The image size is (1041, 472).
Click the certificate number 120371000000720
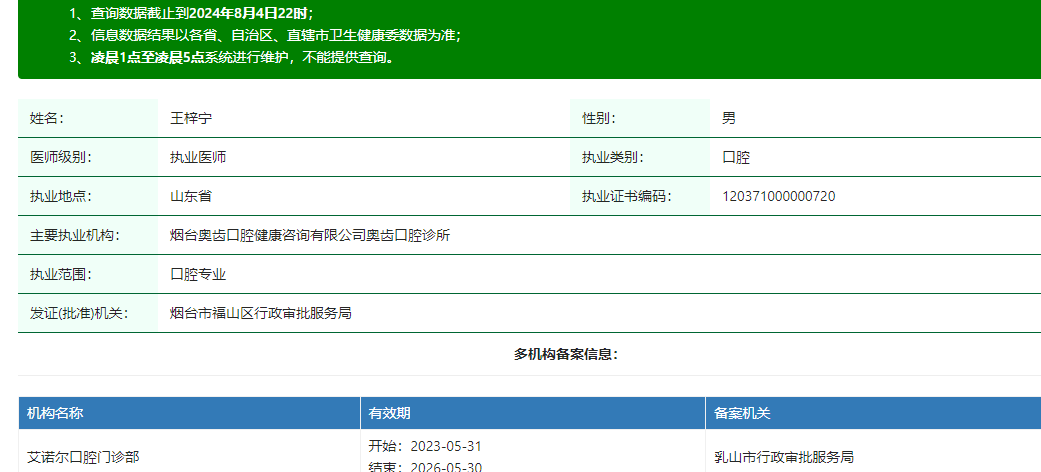[x=778, y=196]
